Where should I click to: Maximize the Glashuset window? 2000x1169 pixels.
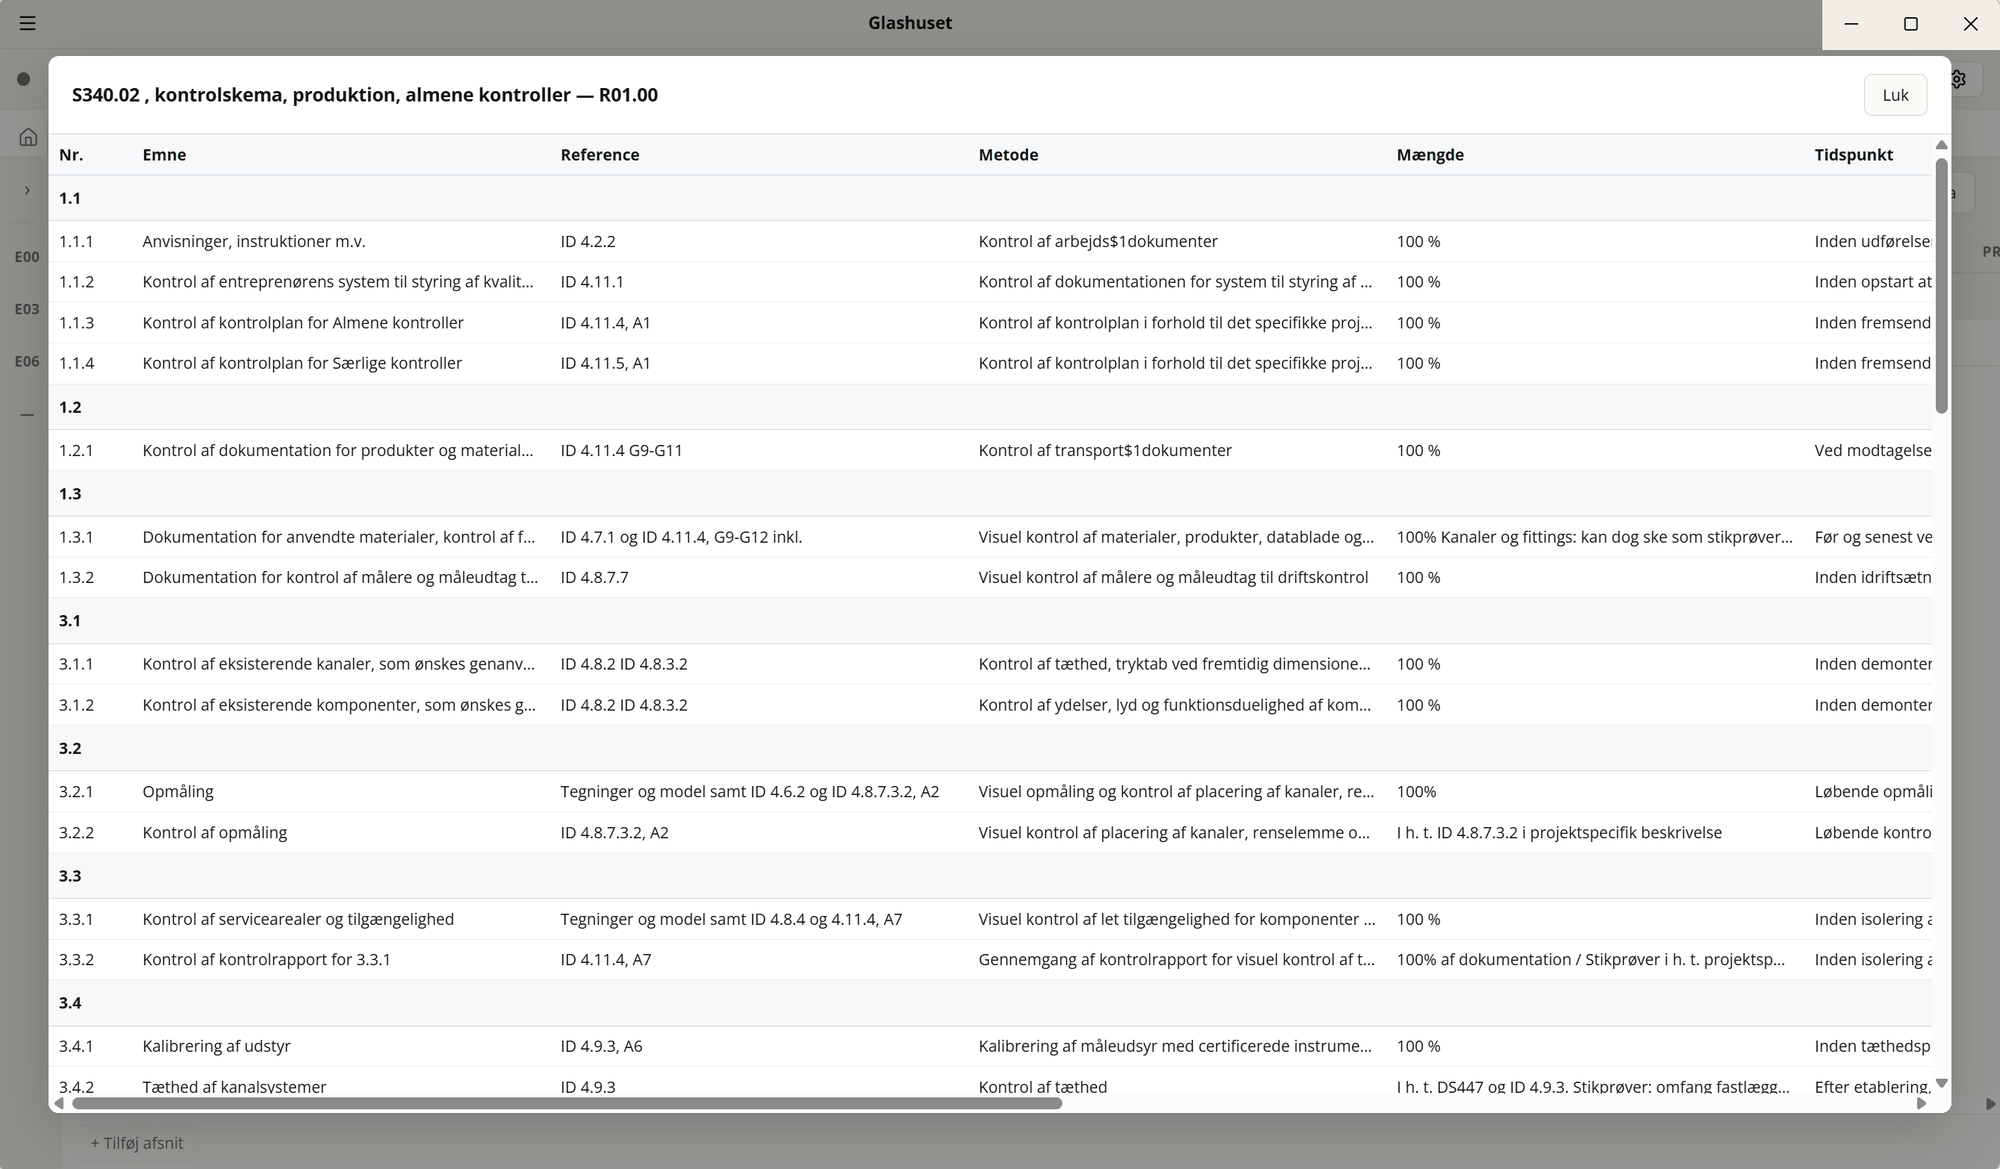coord(1910,24)
